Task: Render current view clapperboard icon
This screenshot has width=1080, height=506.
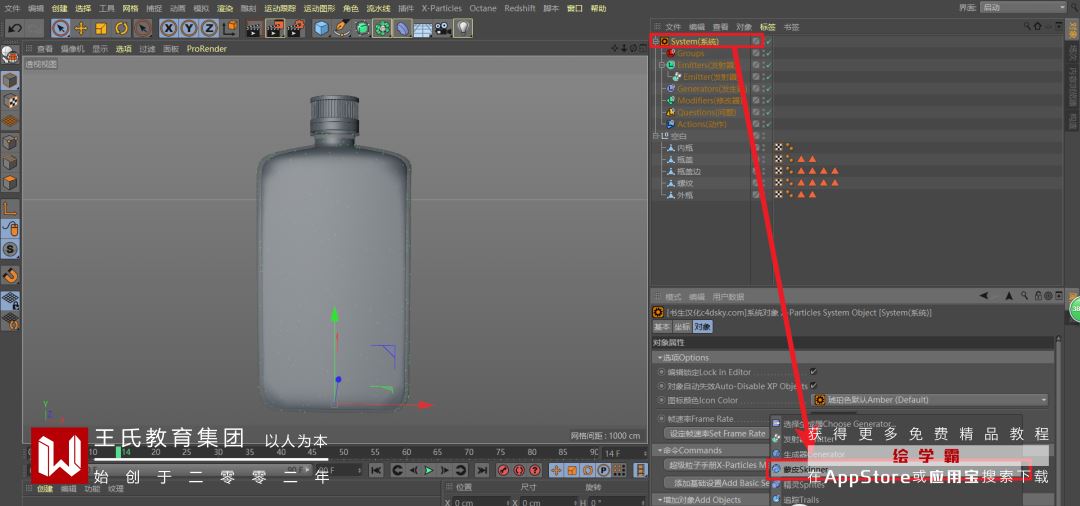Action: (x=254, y=28)
